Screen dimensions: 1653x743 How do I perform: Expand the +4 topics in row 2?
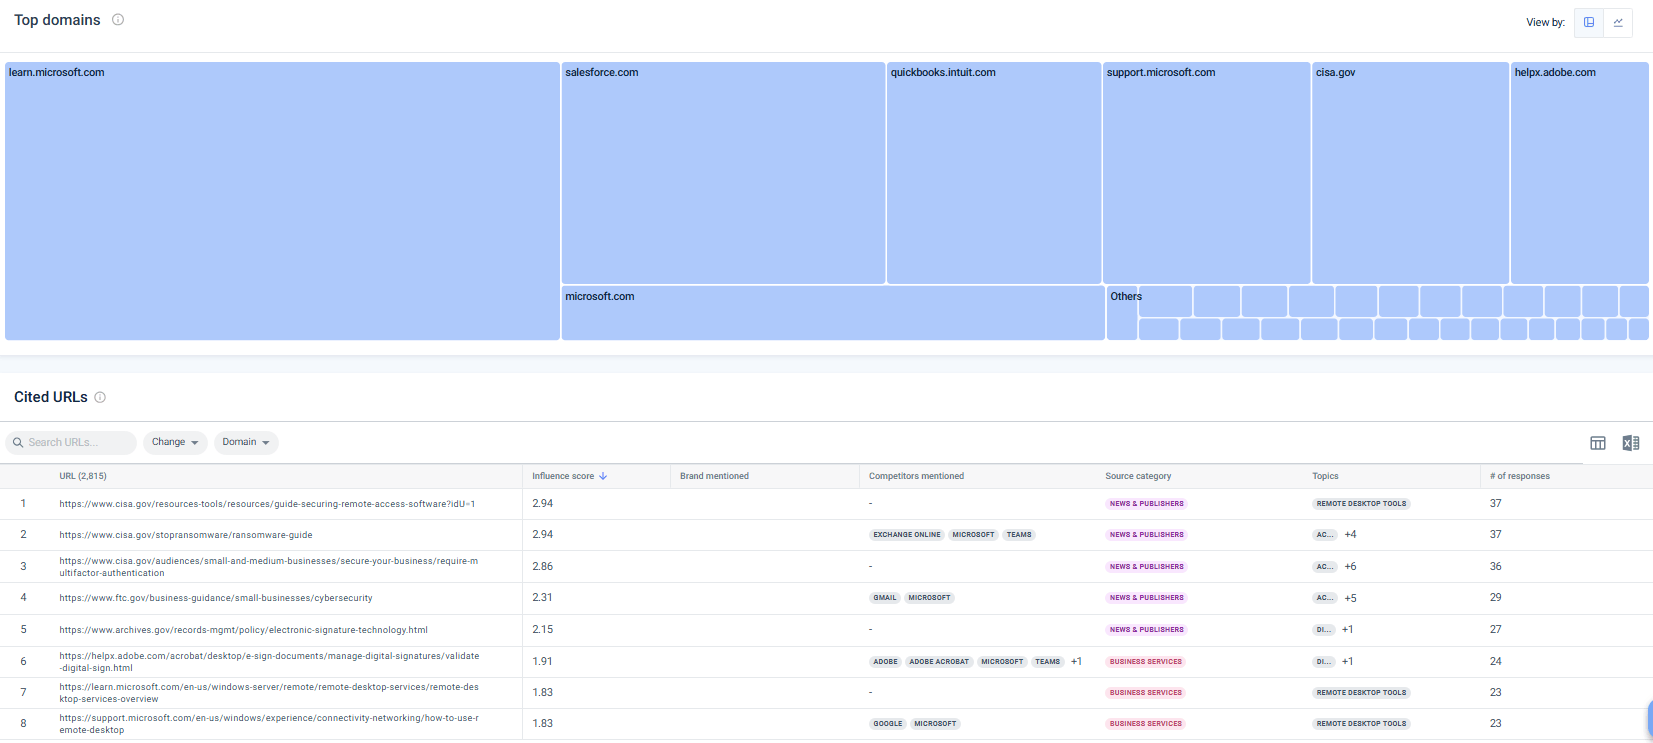[1350, 535]
